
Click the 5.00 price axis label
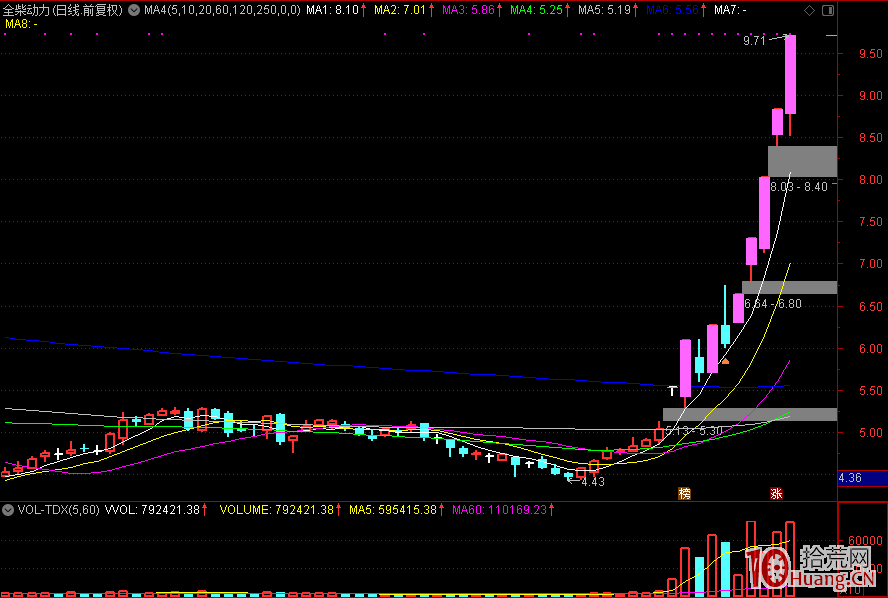click(x=870, y=433)
